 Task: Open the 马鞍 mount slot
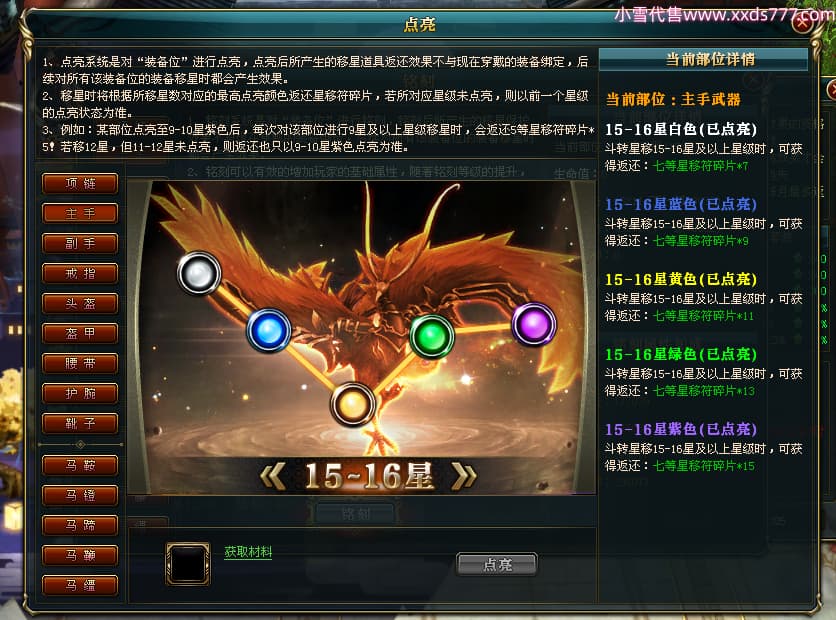(x=80, y=465)
